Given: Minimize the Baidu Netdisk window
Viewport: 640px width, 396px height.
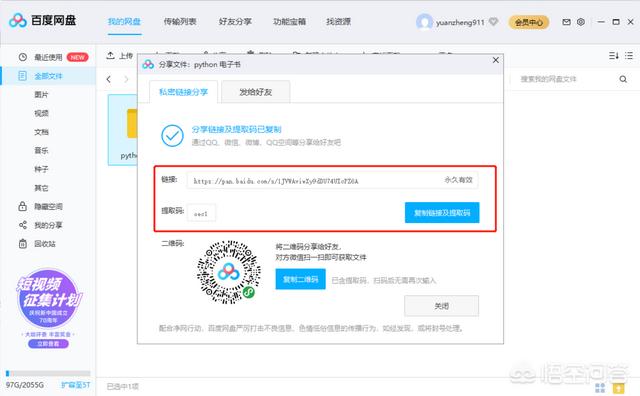Looking at the screenshot, I should (601, 22).
